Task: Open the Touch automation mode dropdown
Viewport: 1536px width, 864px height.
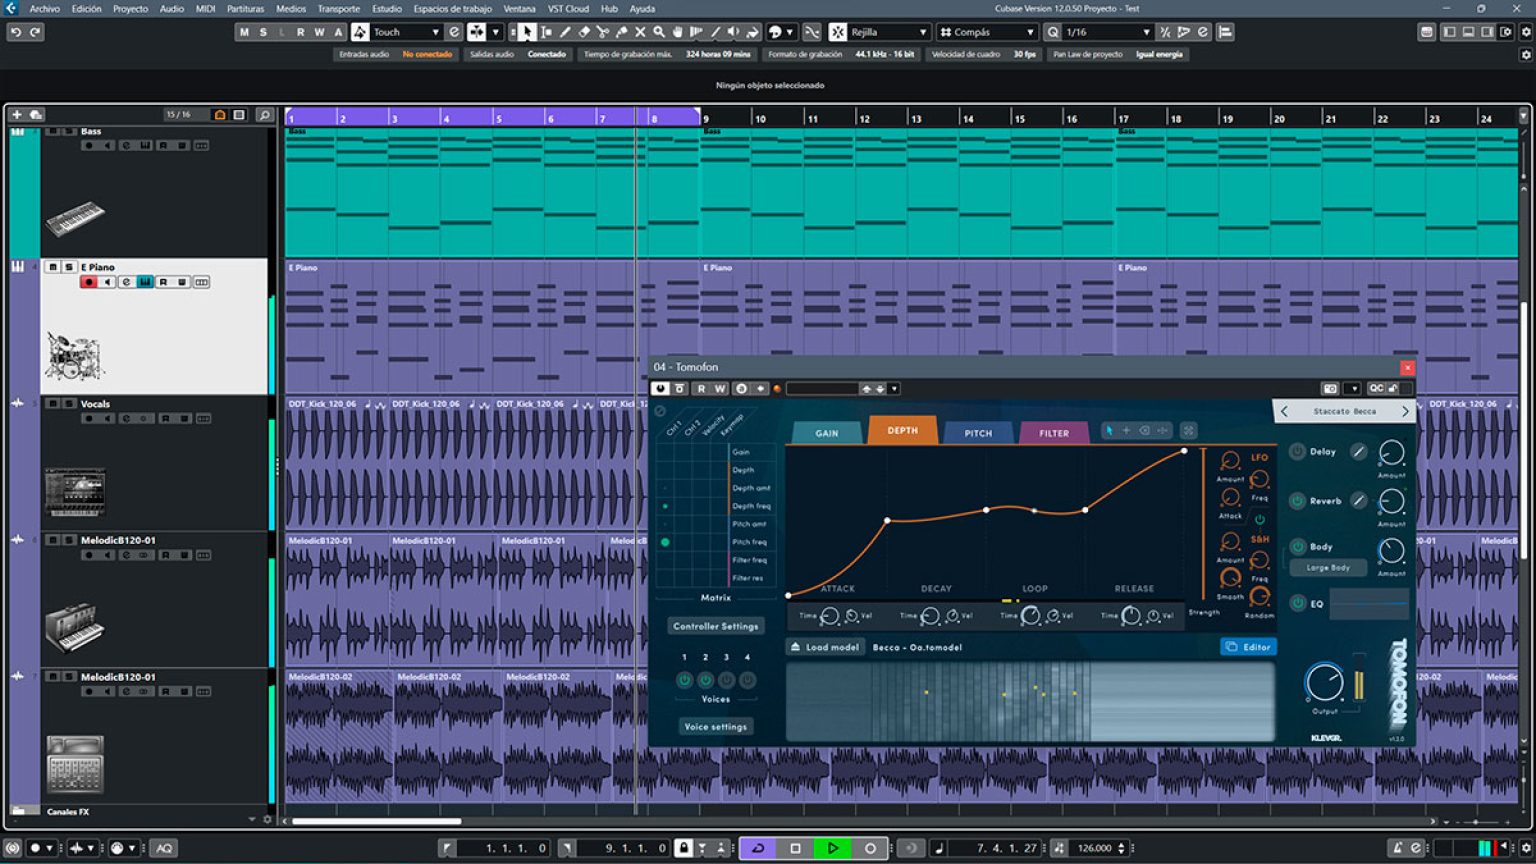Action: (406, 32)
